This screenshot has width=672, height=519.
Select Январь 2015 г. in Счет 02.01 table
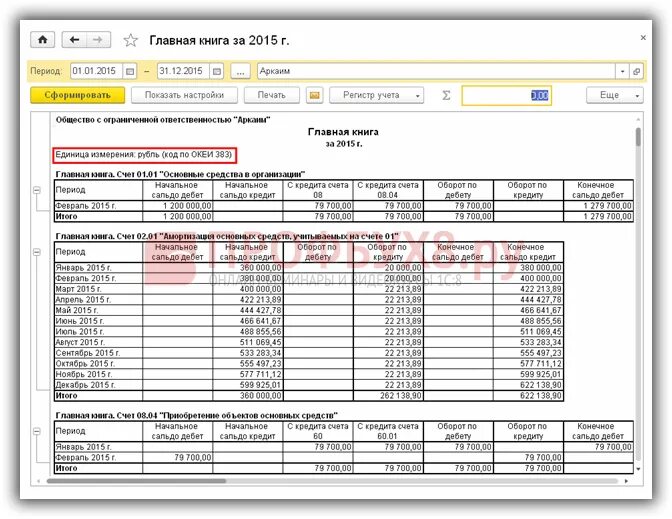98,268
